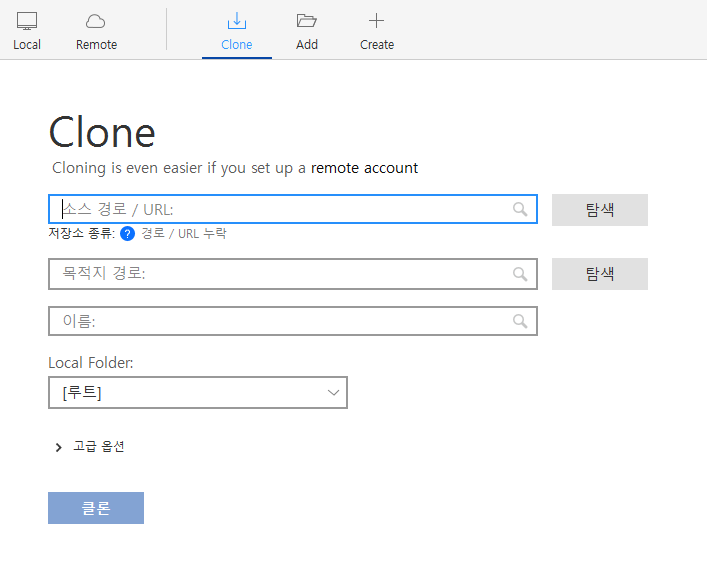Click the Add folder icon
This screenshot has height=574, width=707.
click(x=307, y=21)
